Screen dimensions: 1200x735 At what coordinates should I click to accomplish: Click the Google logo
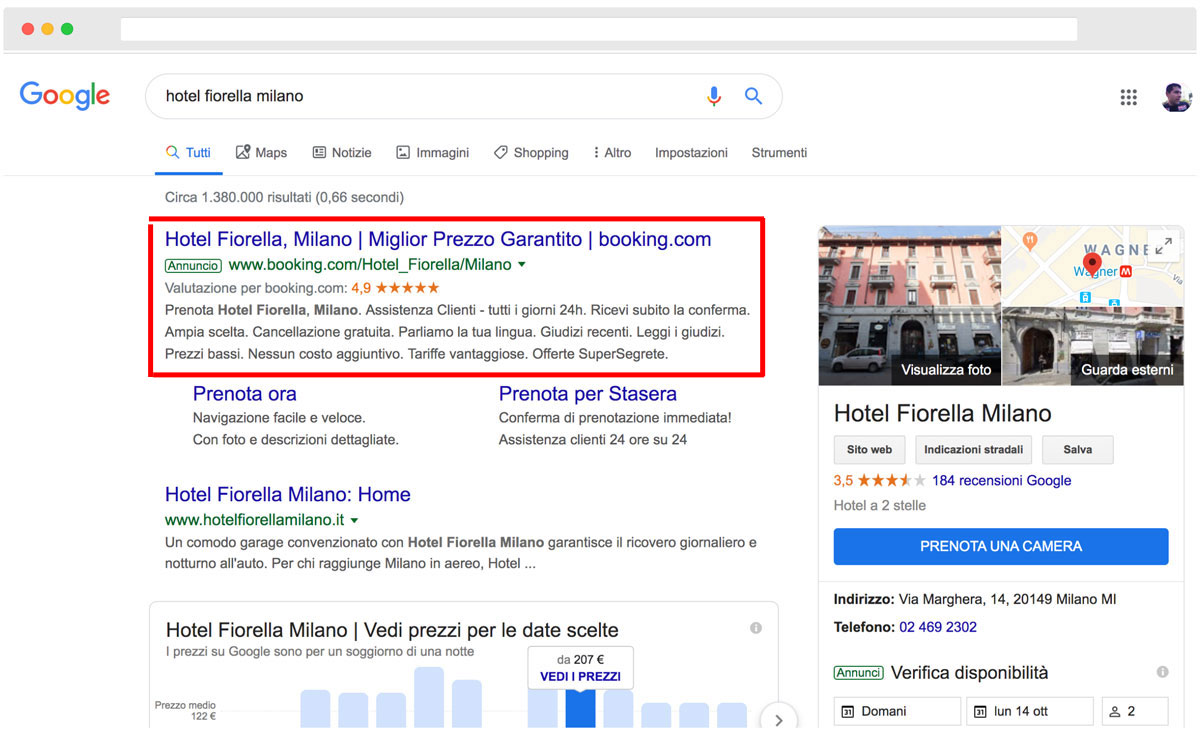[65, 95]
